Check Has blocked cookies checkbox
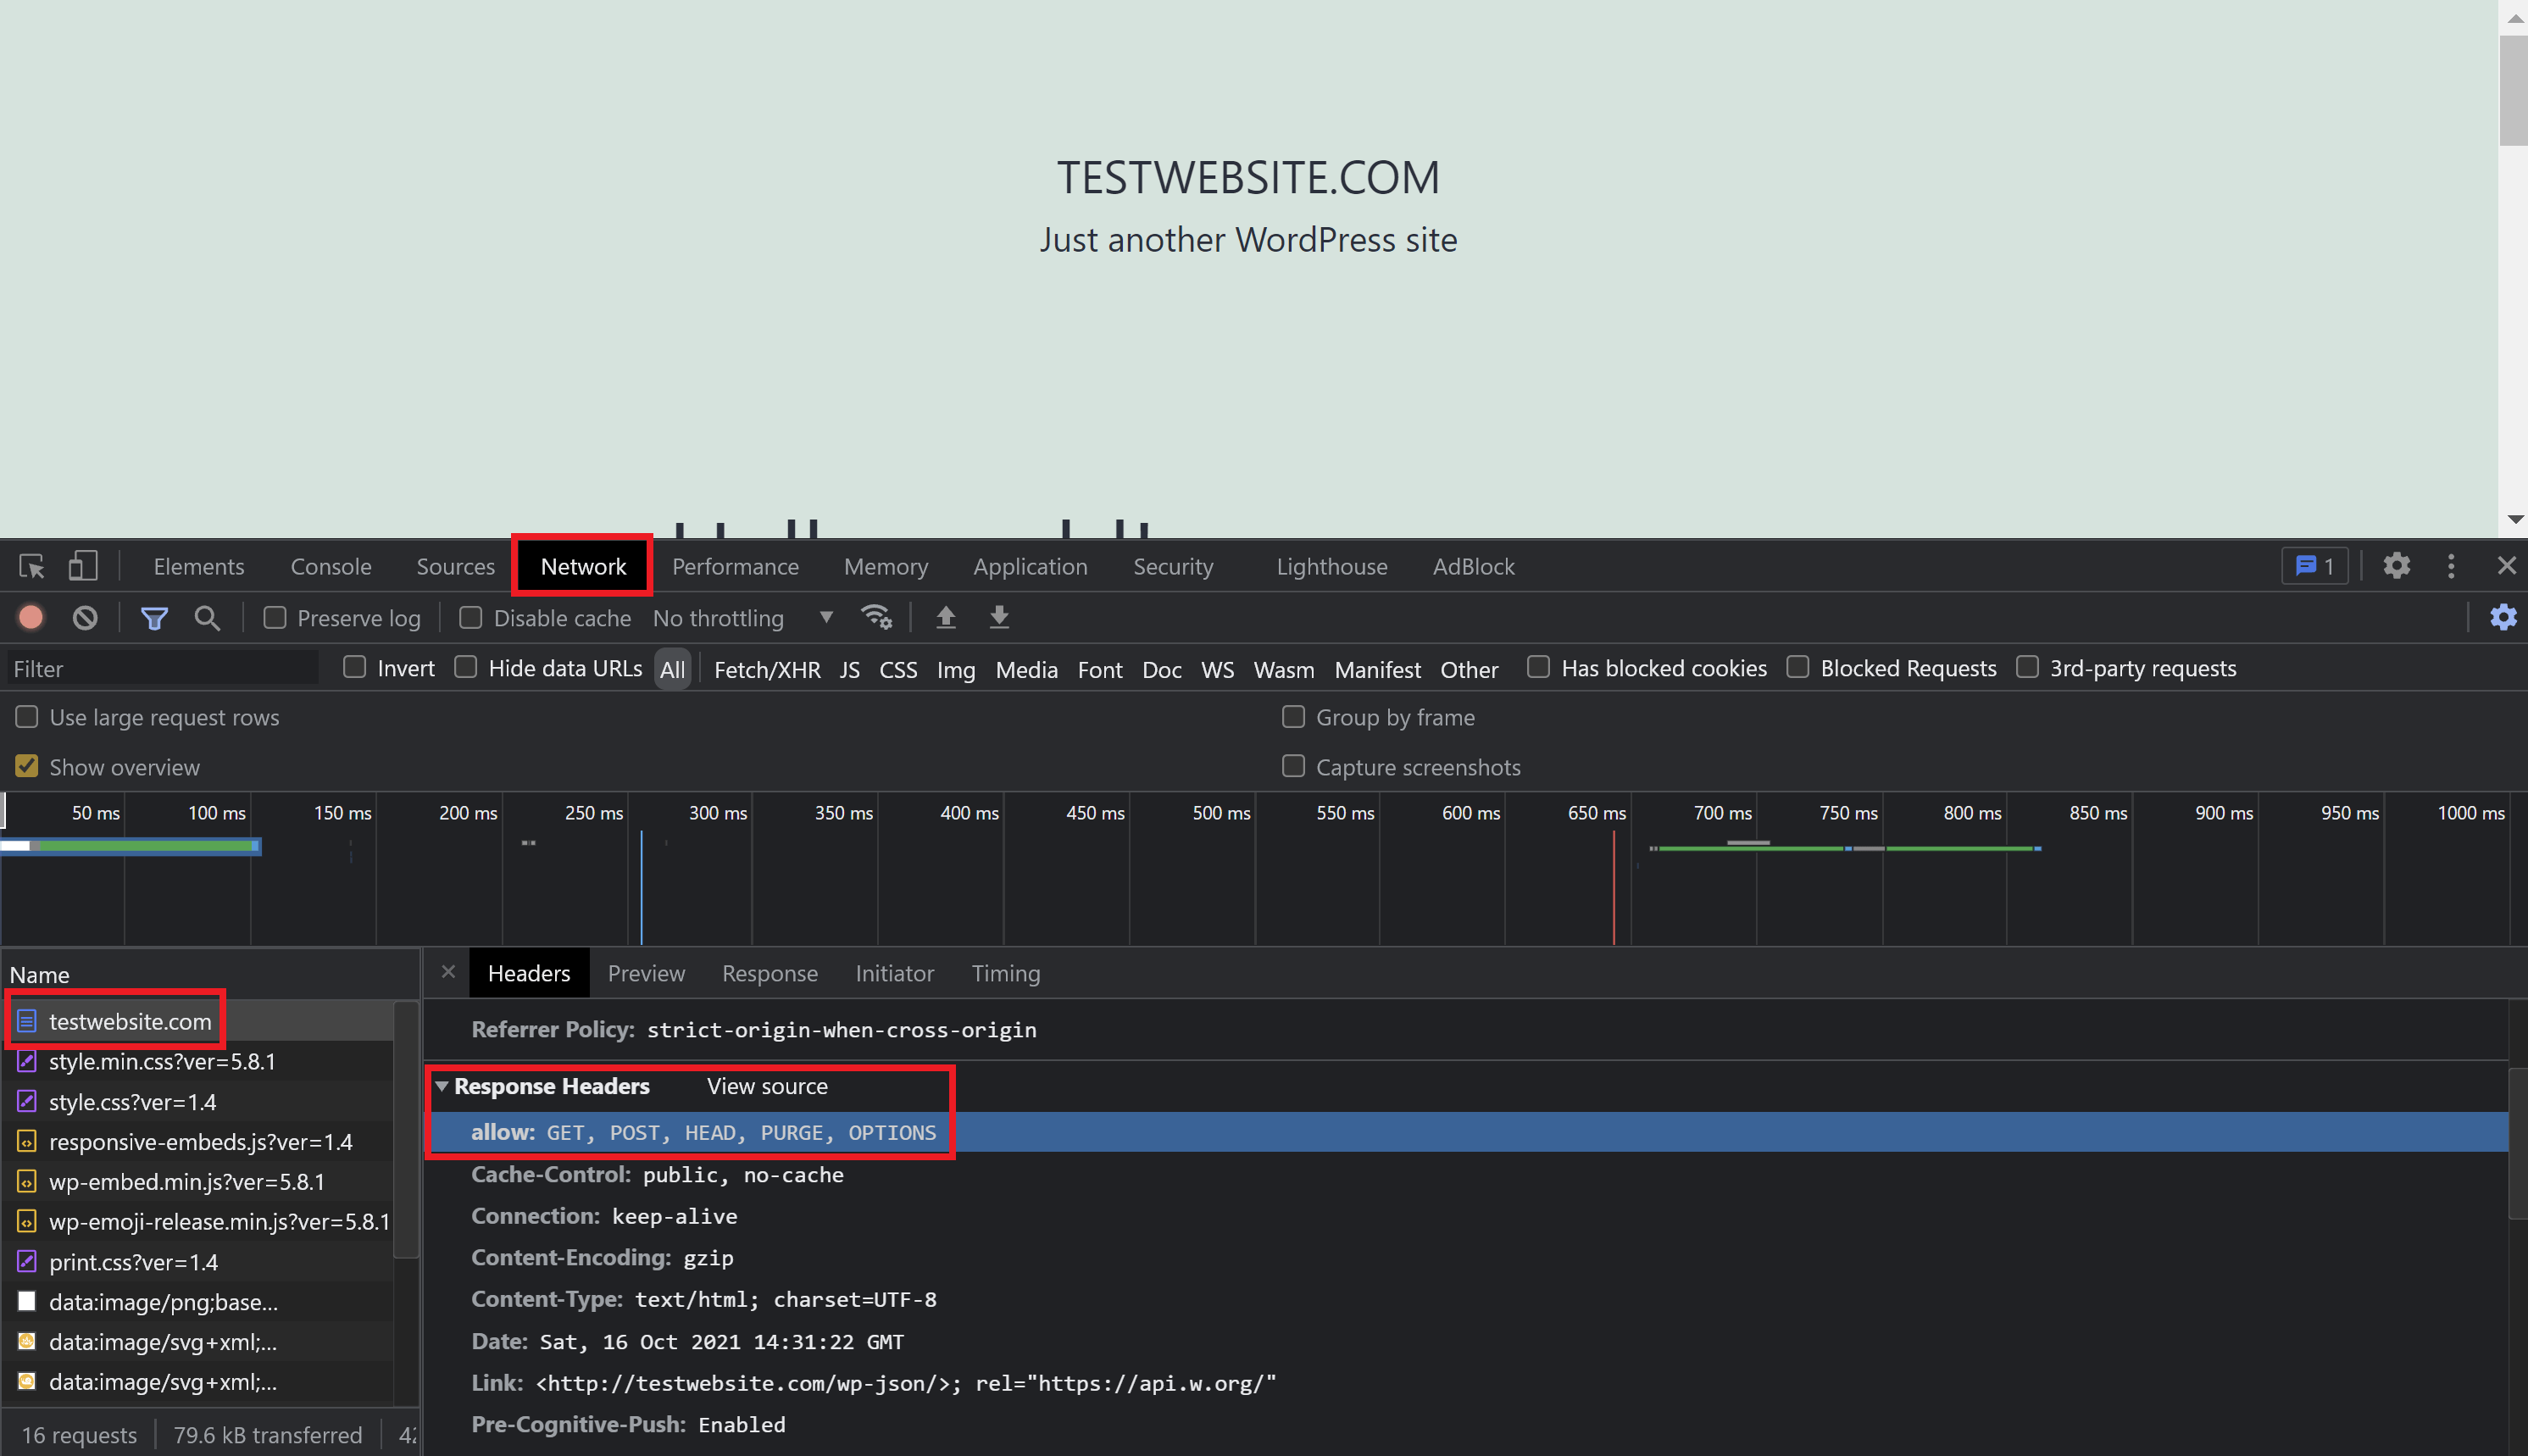 [x=1539, y=667]
